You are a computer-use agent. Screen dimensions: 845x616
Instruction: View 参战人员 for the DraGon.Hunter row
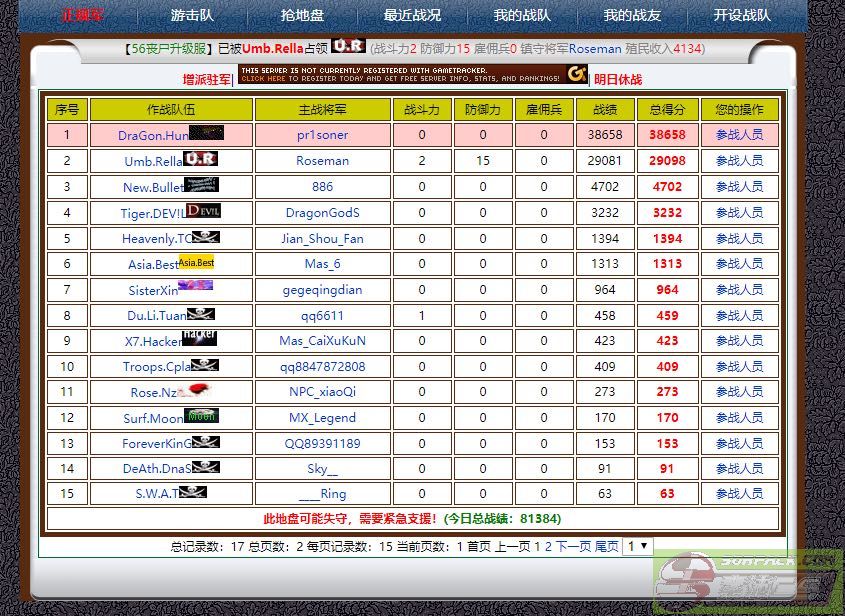[x=739, y=135]
